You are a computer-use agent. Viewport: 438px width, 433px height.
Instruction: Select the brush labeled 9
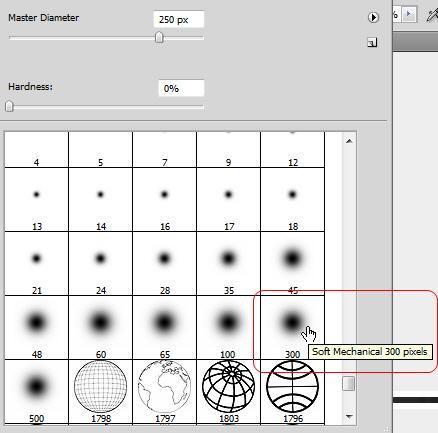click(x=229, y=150)
